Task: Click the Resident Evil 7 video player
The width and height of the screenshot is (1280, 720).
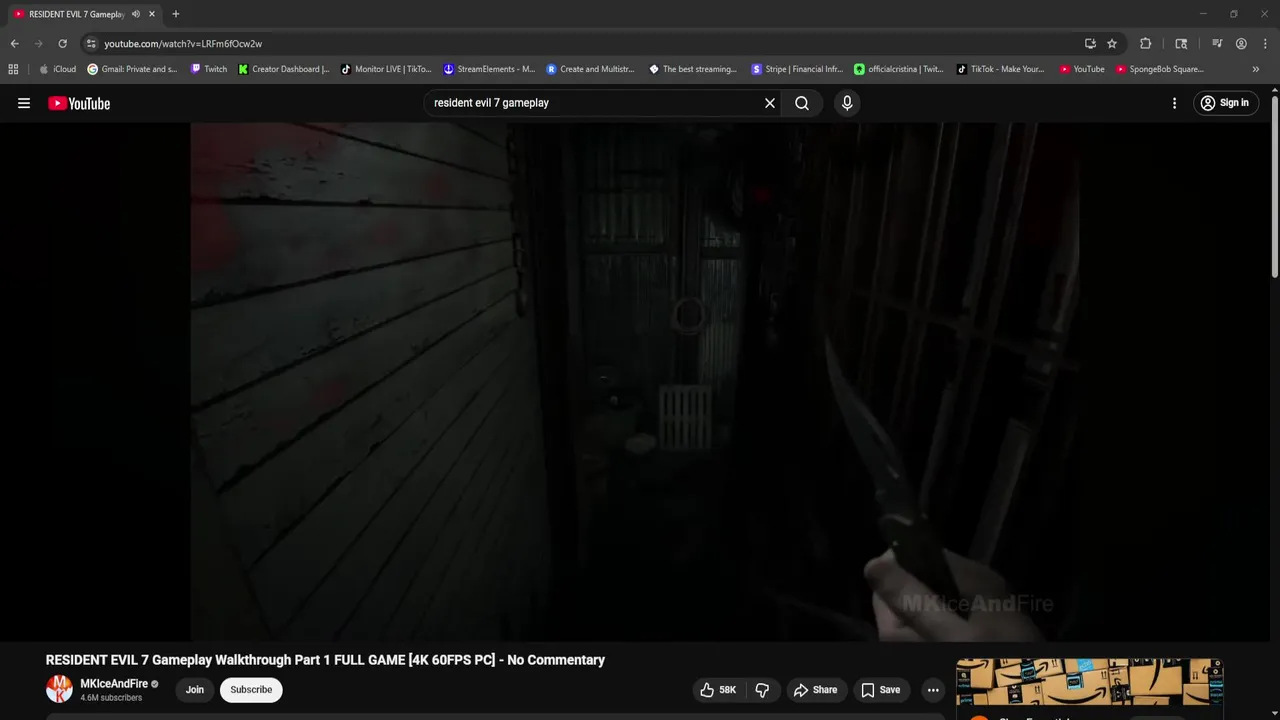Action: [x=634, y=382]
